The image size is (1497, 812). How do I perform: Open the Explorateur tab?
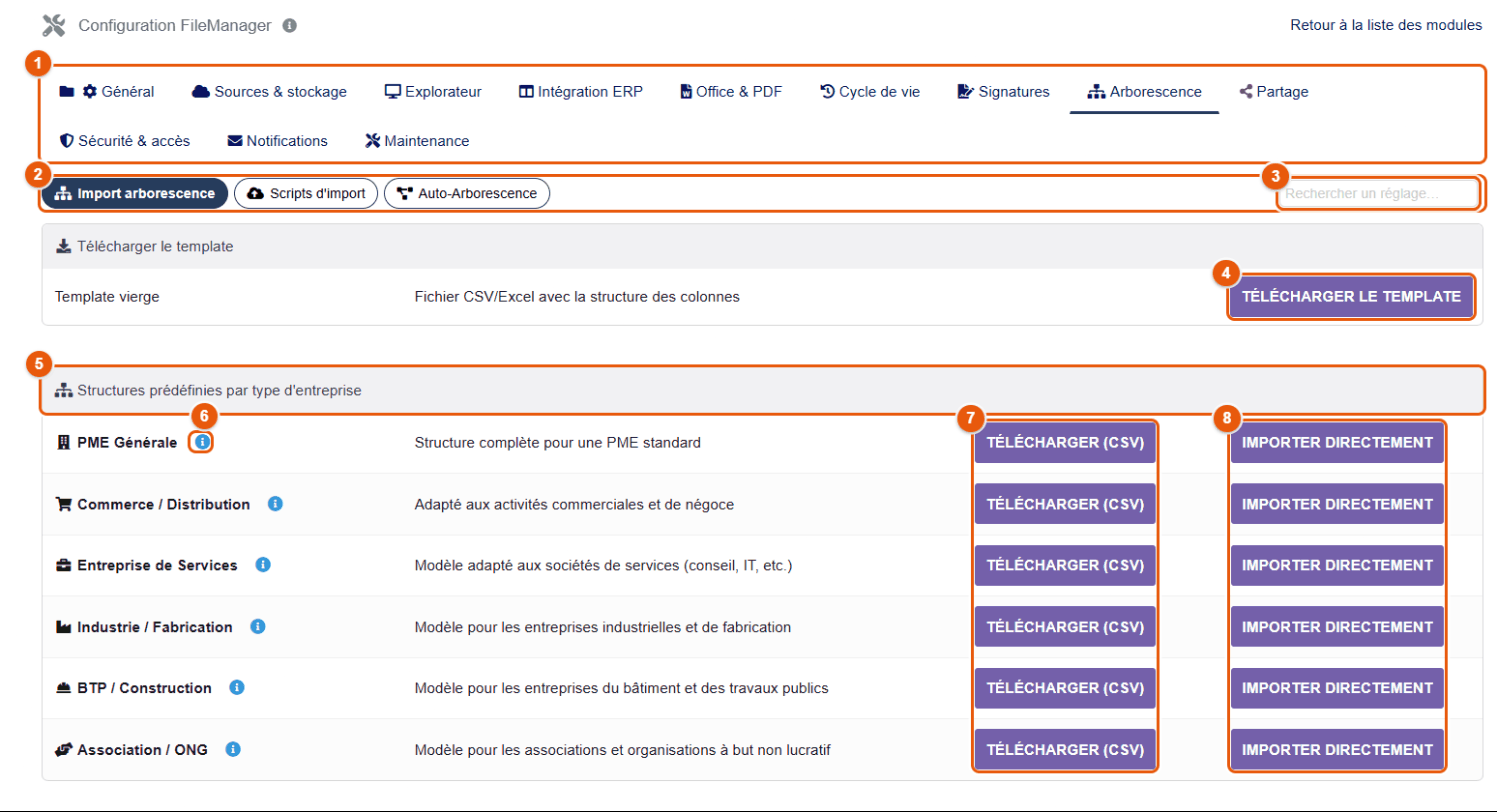point(433,92)
